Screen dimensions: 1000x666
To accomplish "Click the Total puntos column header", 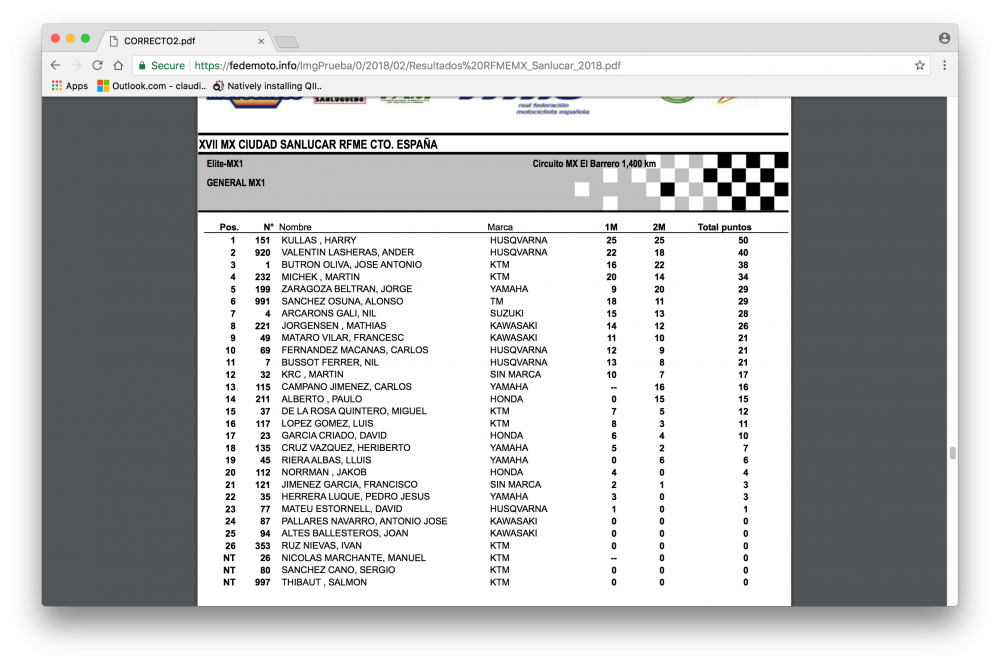I will pos(724,227).
